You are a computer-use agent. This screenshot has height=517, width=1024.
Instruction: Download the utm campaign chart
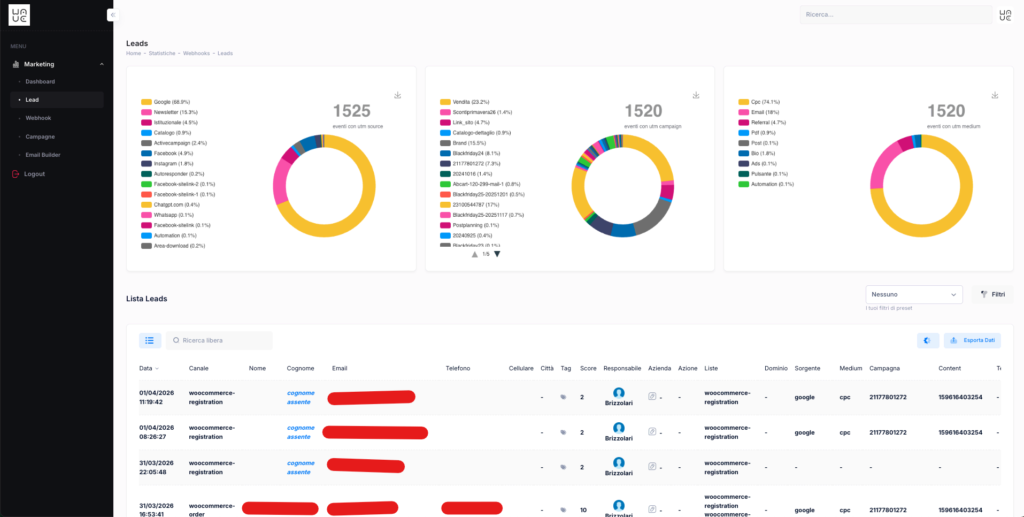click(696, 95)
